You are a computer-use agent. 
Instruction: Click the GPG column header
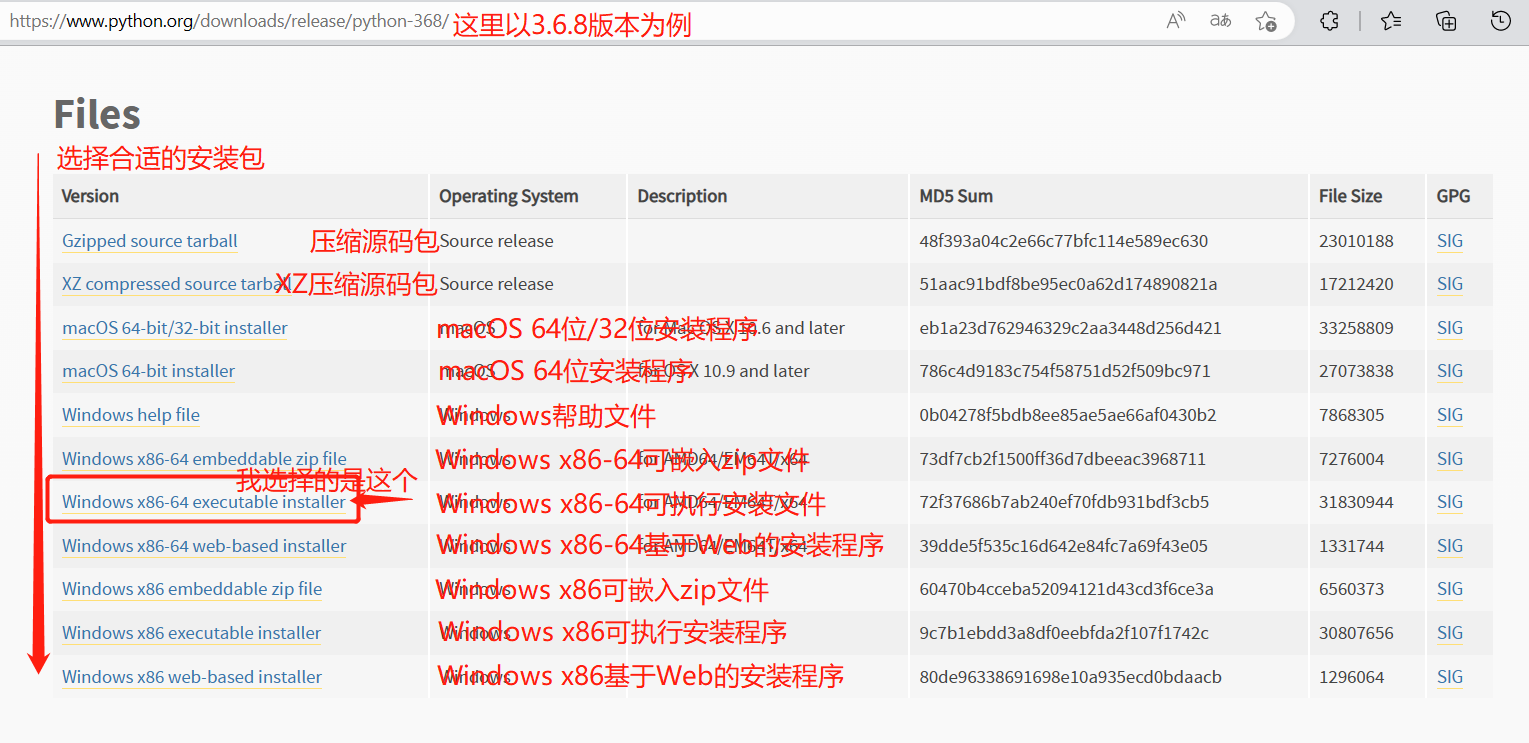pyautogui.click(x=1454, y=196)
